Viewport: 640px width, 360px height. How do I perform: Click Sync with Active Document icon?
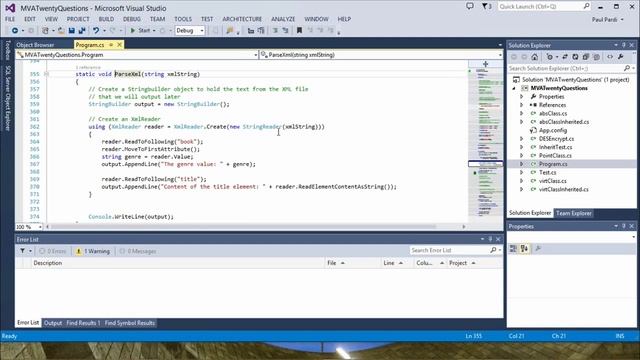(564, 57)
